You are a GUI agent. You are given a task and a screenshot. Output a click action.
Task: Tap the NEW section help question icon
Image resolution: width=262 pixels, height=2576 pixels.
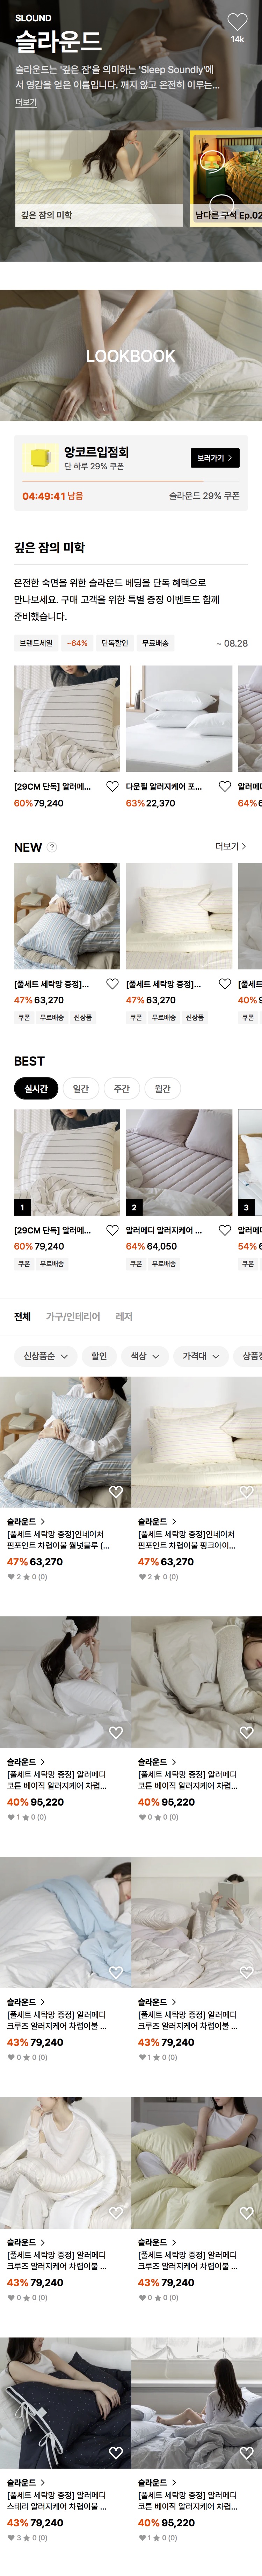click(x=52, y=847)
